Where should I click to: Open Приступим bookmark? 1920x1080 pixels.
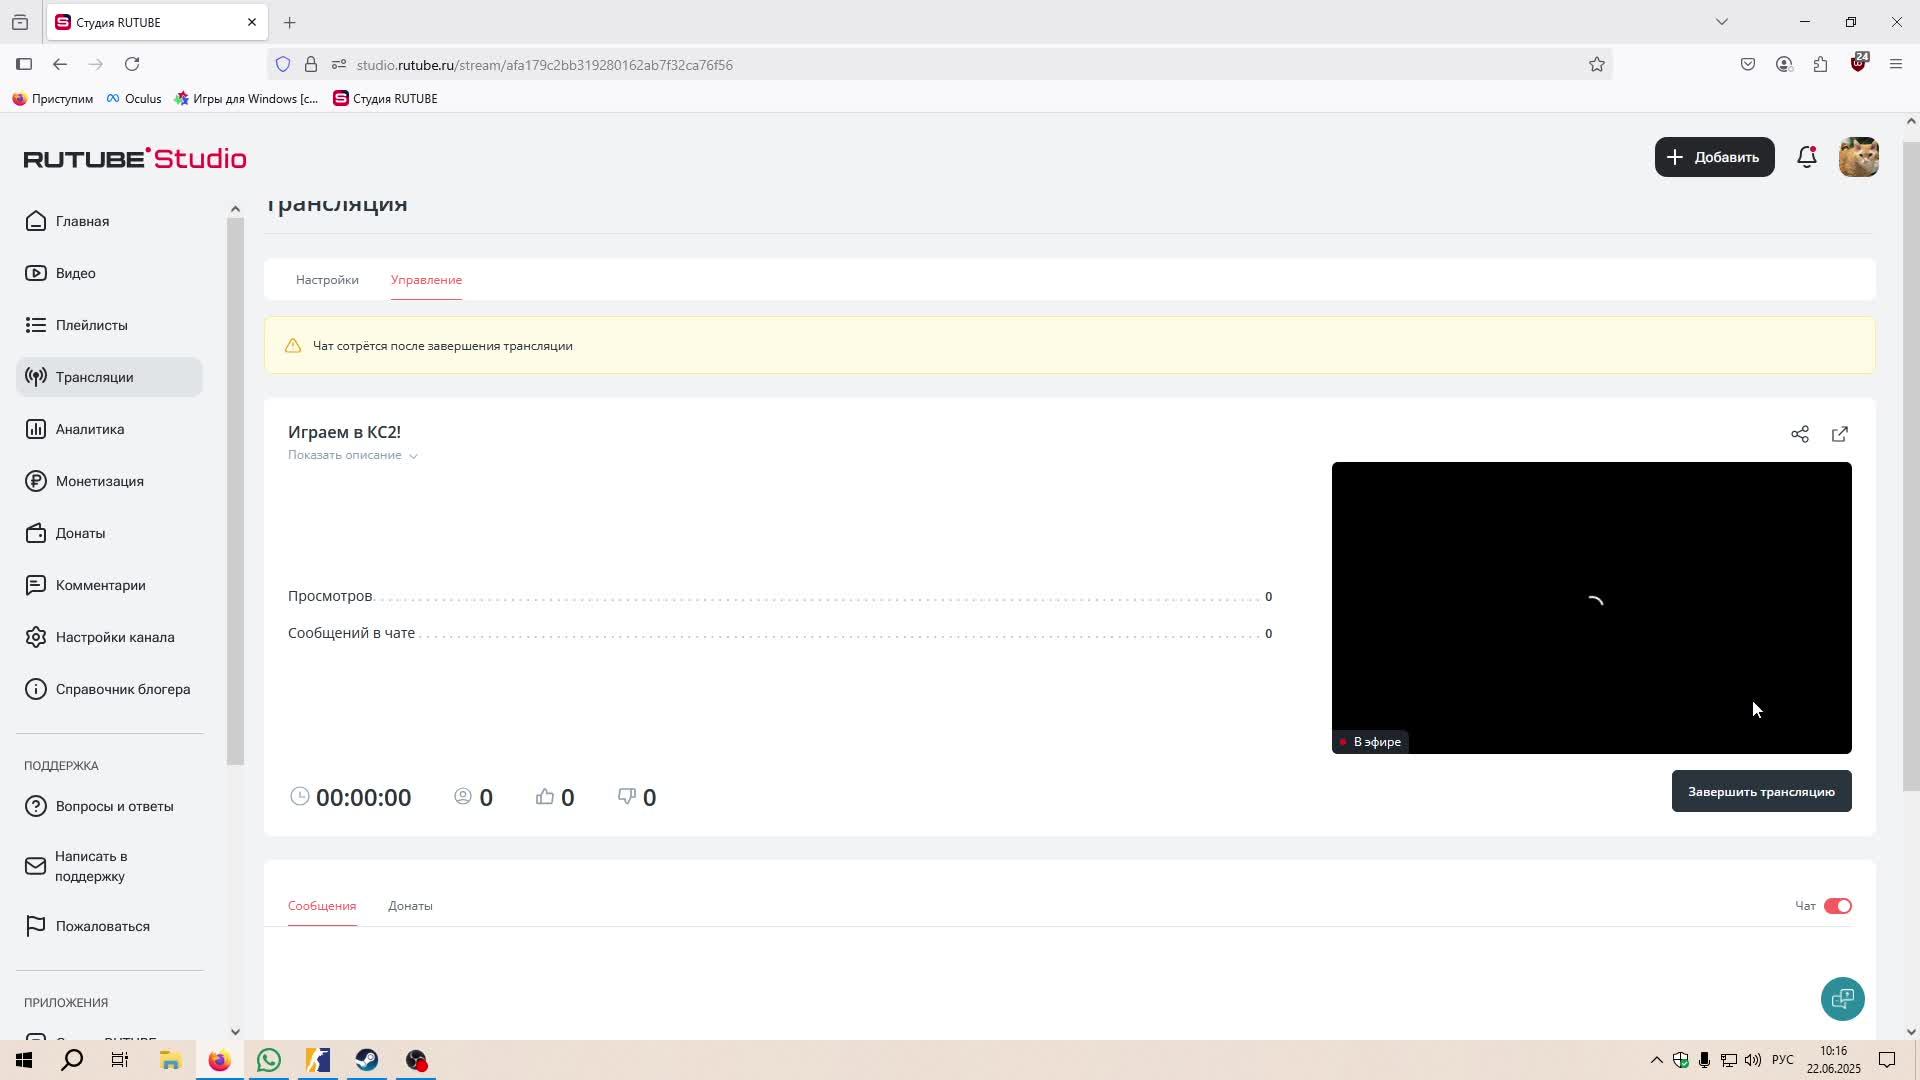tap(53, 98)
